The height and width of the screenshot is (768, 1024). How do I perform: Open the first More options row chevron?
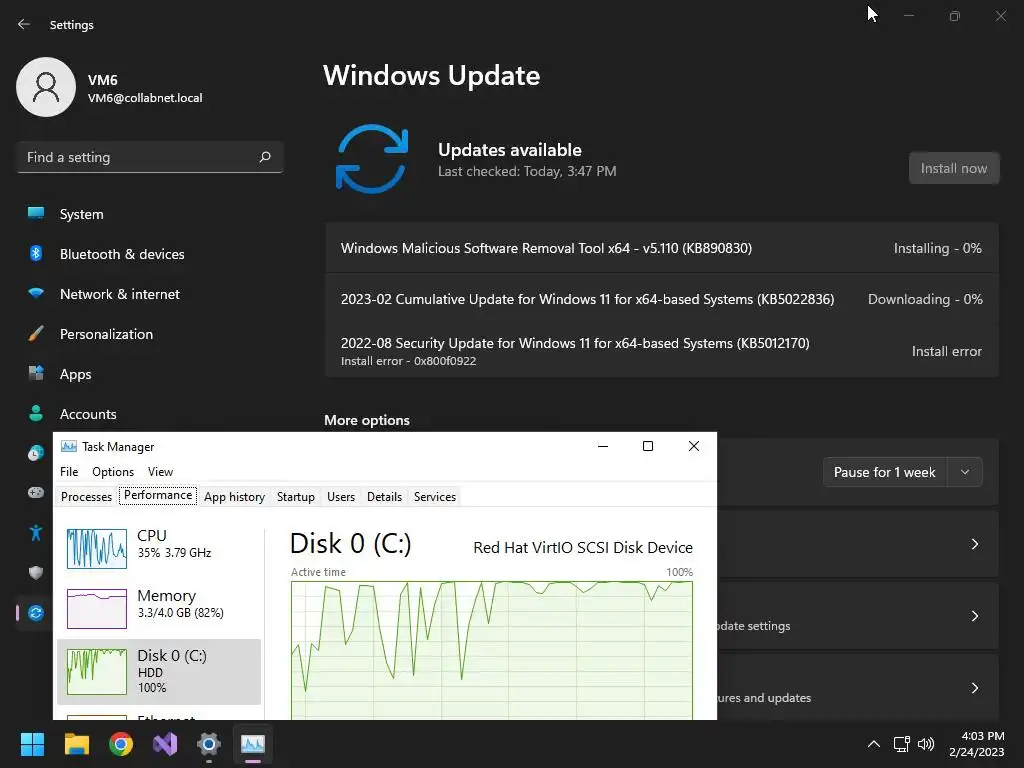coord(974,544)
